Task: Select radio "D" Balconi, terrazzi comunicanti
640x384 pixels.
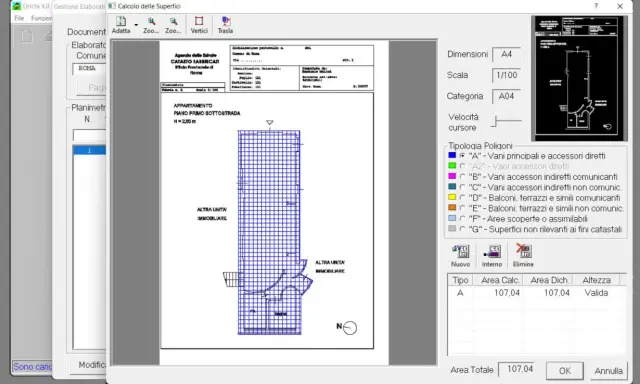Action: (462, 198)
